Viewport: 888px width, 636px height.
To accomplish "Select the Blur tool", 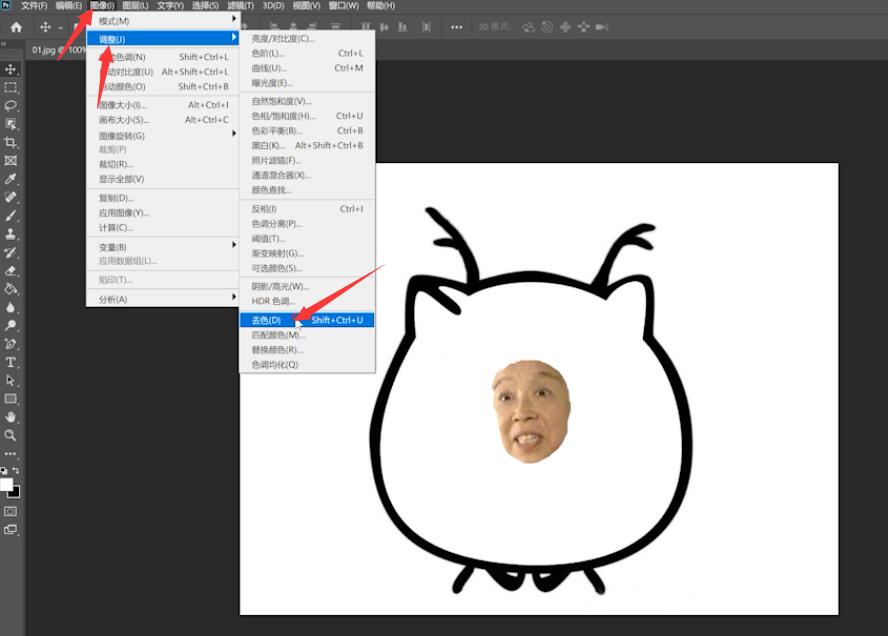I will coord(10,307).
